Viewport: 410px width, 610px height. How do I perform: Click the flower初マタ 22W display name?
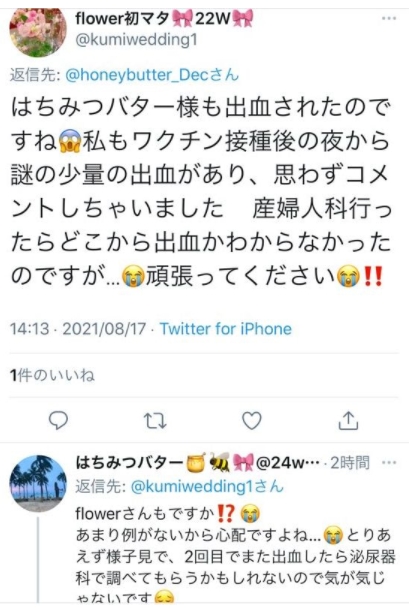pos(164,18)
